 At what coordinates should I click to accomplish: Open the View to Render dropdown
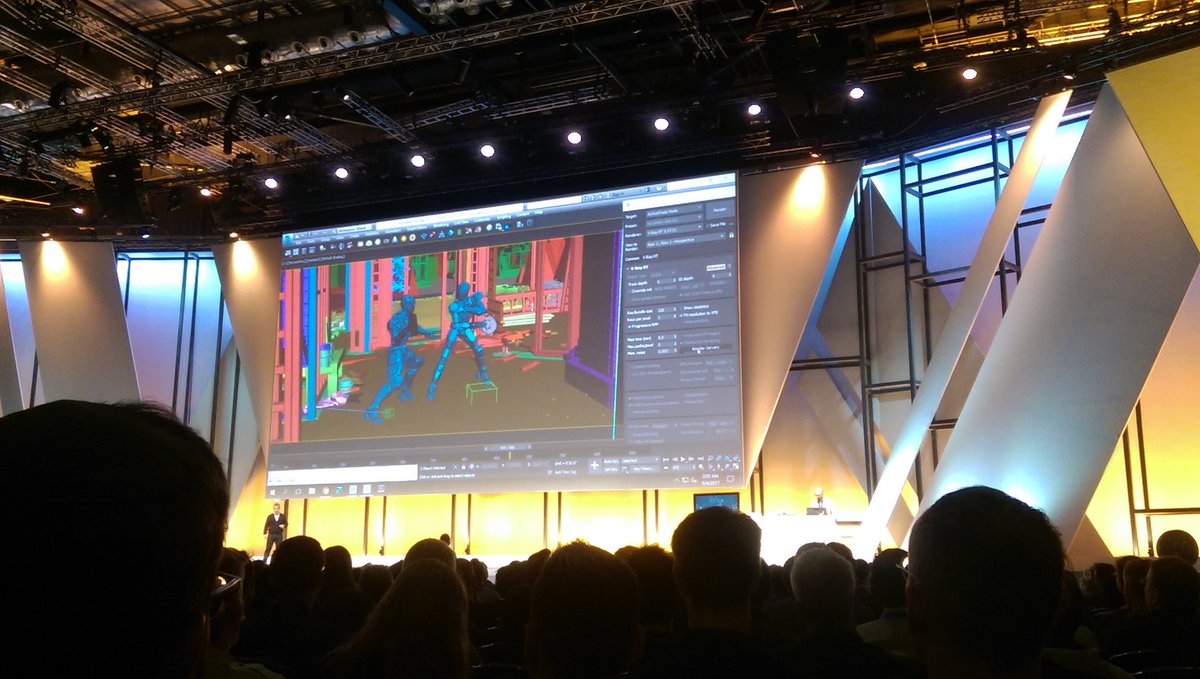(x=685, y=240)
